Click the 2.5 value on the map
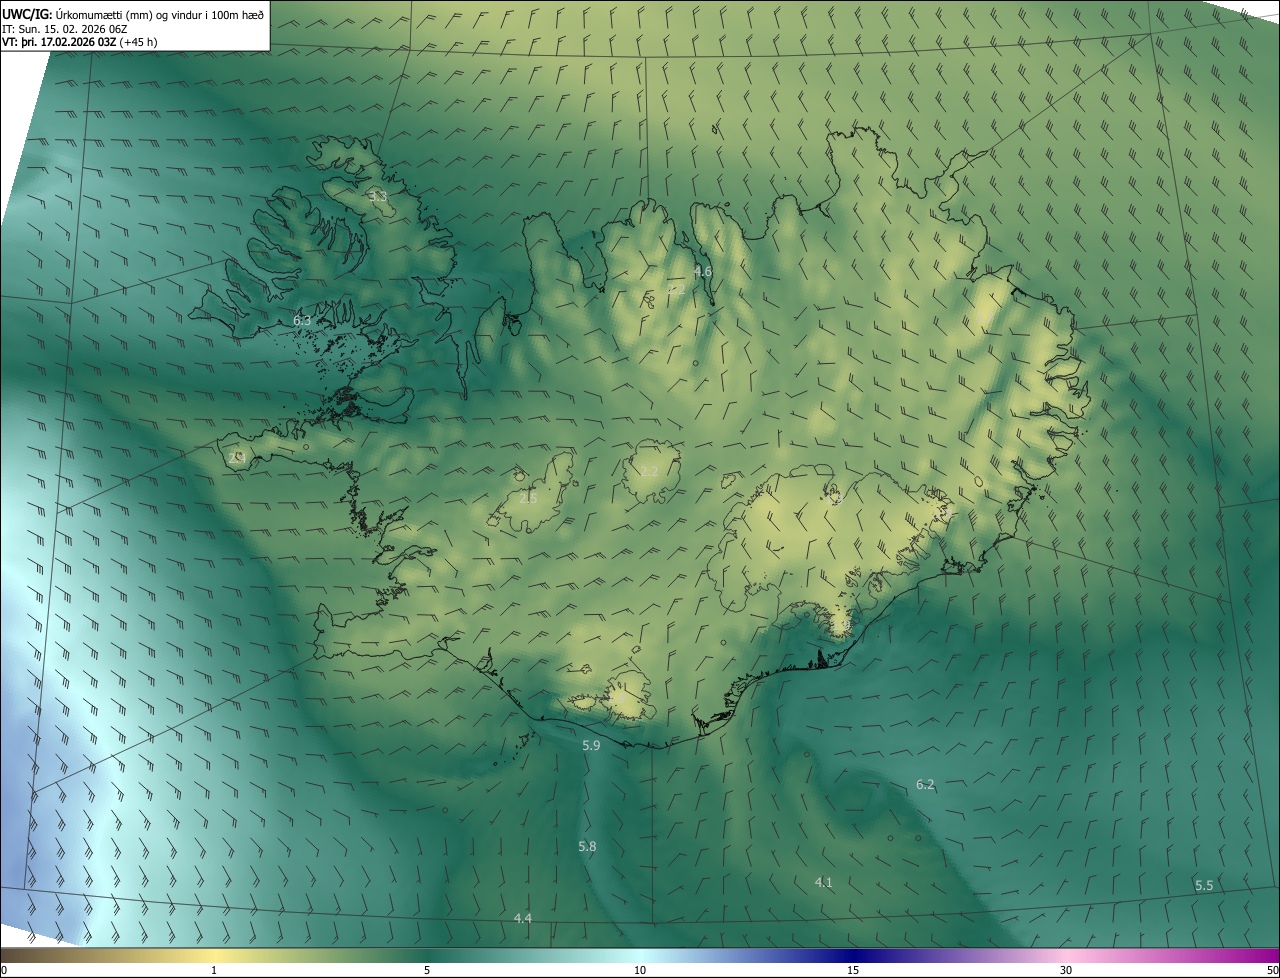 tap(528, 498)
